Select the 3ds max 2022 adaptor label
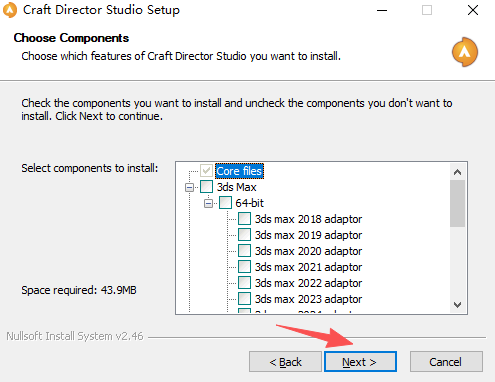Viewport: 495px width, 382px height. click(308, 283)
